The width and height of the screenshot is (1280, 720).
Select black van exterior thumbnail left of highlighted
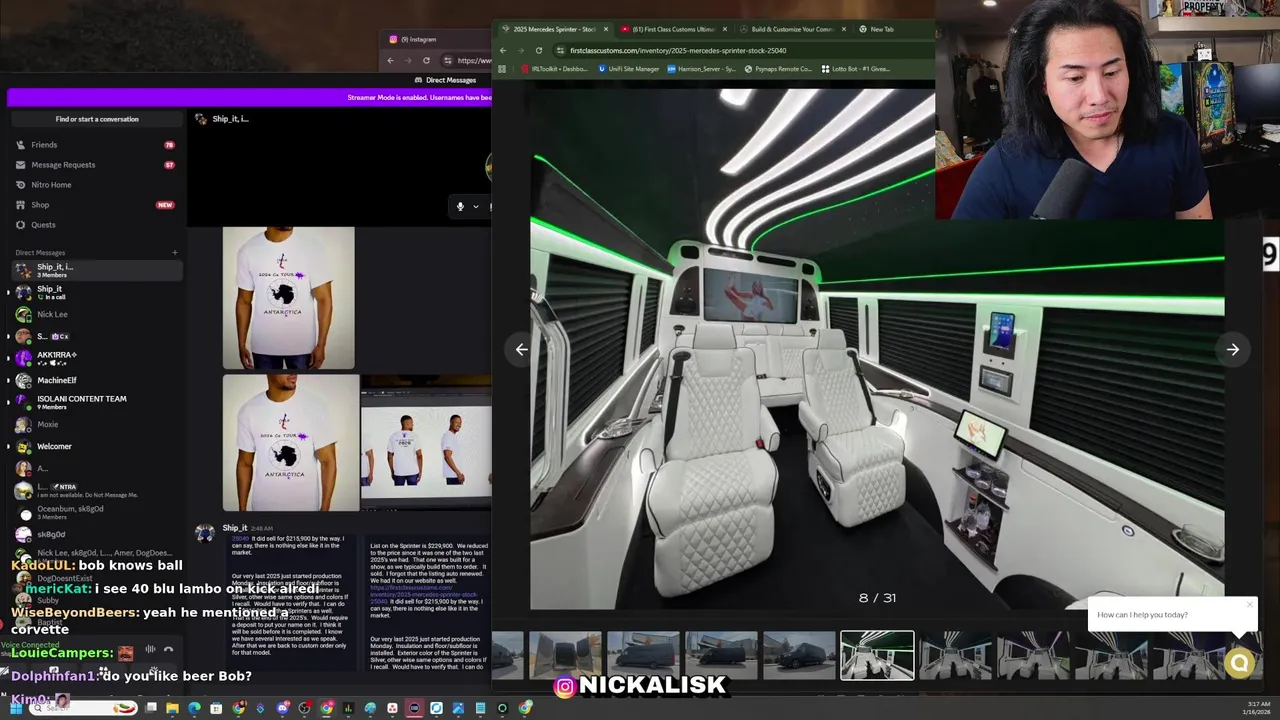pyautogui.click(x=799, y=655)
